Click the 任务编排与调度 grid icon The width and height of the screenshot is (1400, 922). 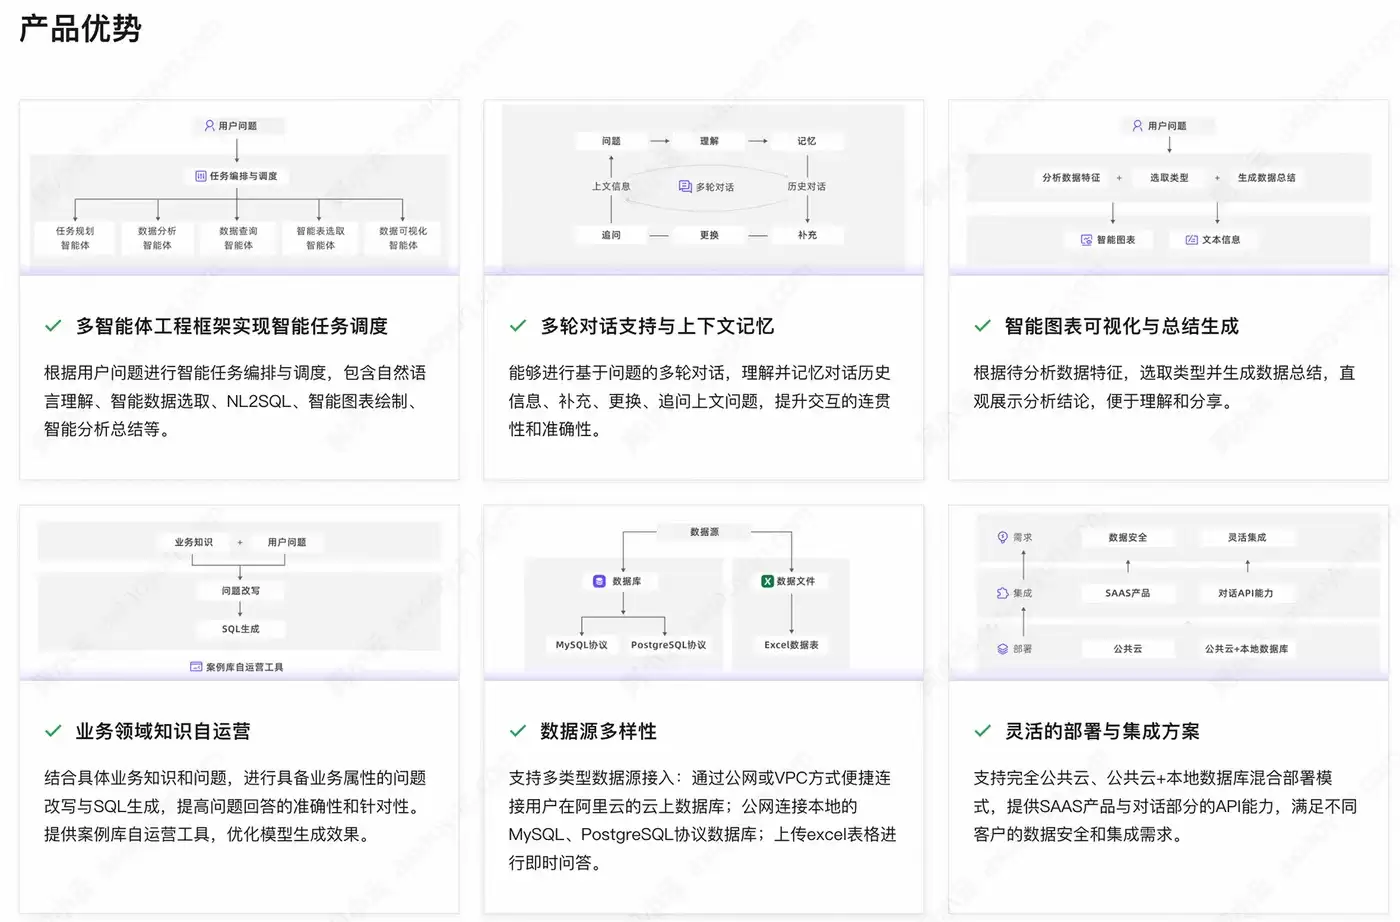click(x=201, y=176)
